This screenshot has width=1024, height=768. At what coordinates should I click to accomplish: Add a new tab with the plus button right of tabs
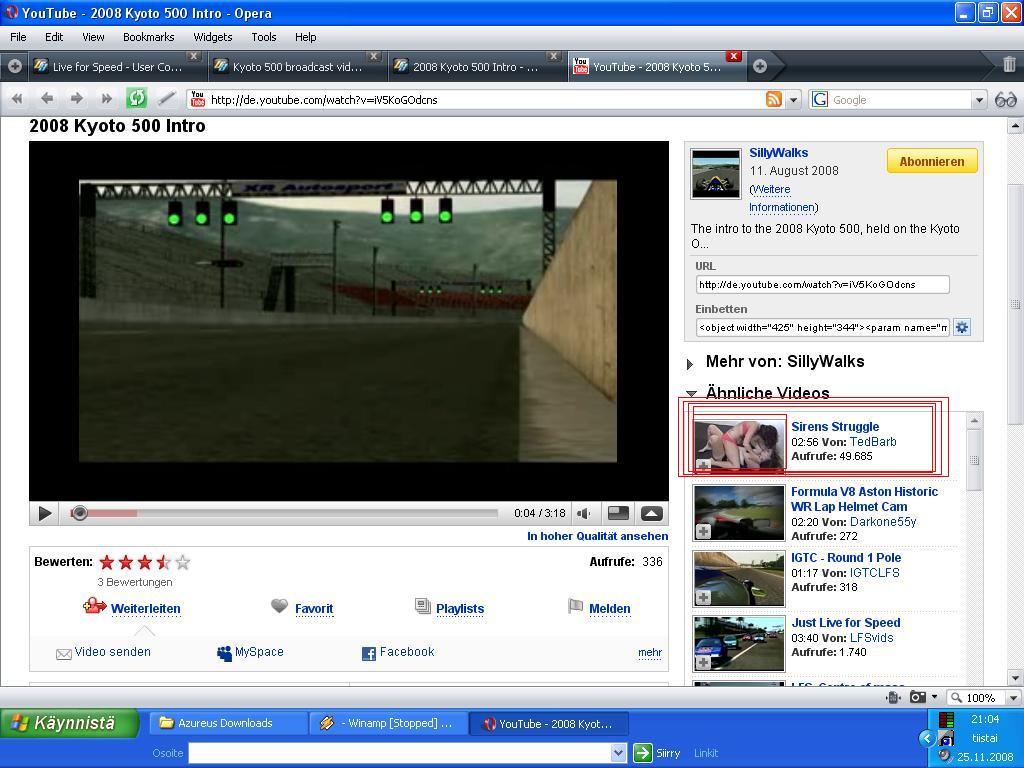click(760, 66)
